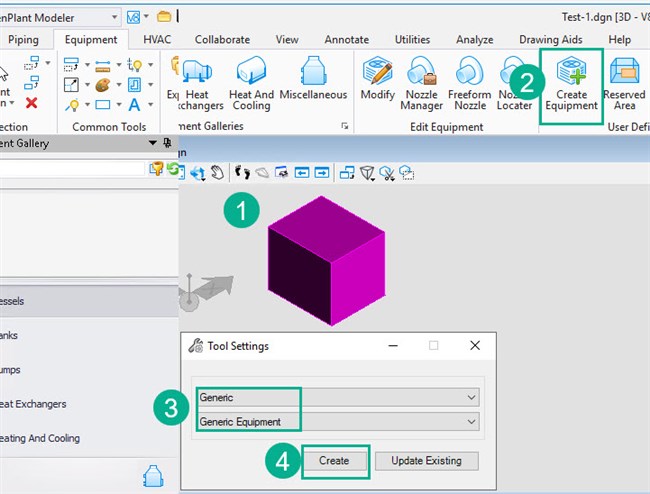The image size is (650, 494).
Task: Click the Create button in Tool Settings
Action: pos(334,461)
